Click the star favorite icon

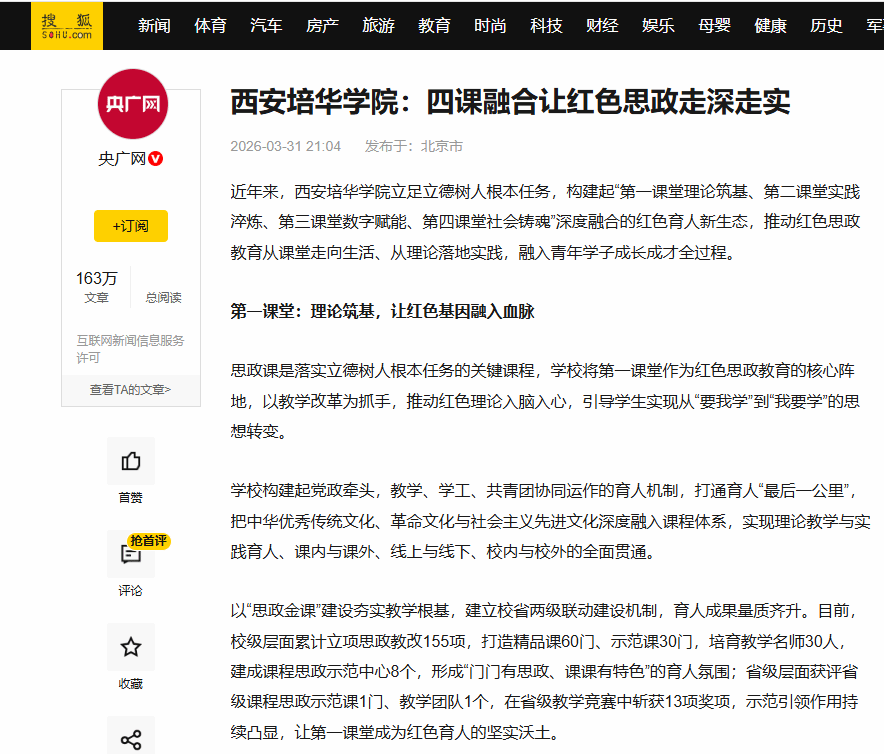(130, 647)
